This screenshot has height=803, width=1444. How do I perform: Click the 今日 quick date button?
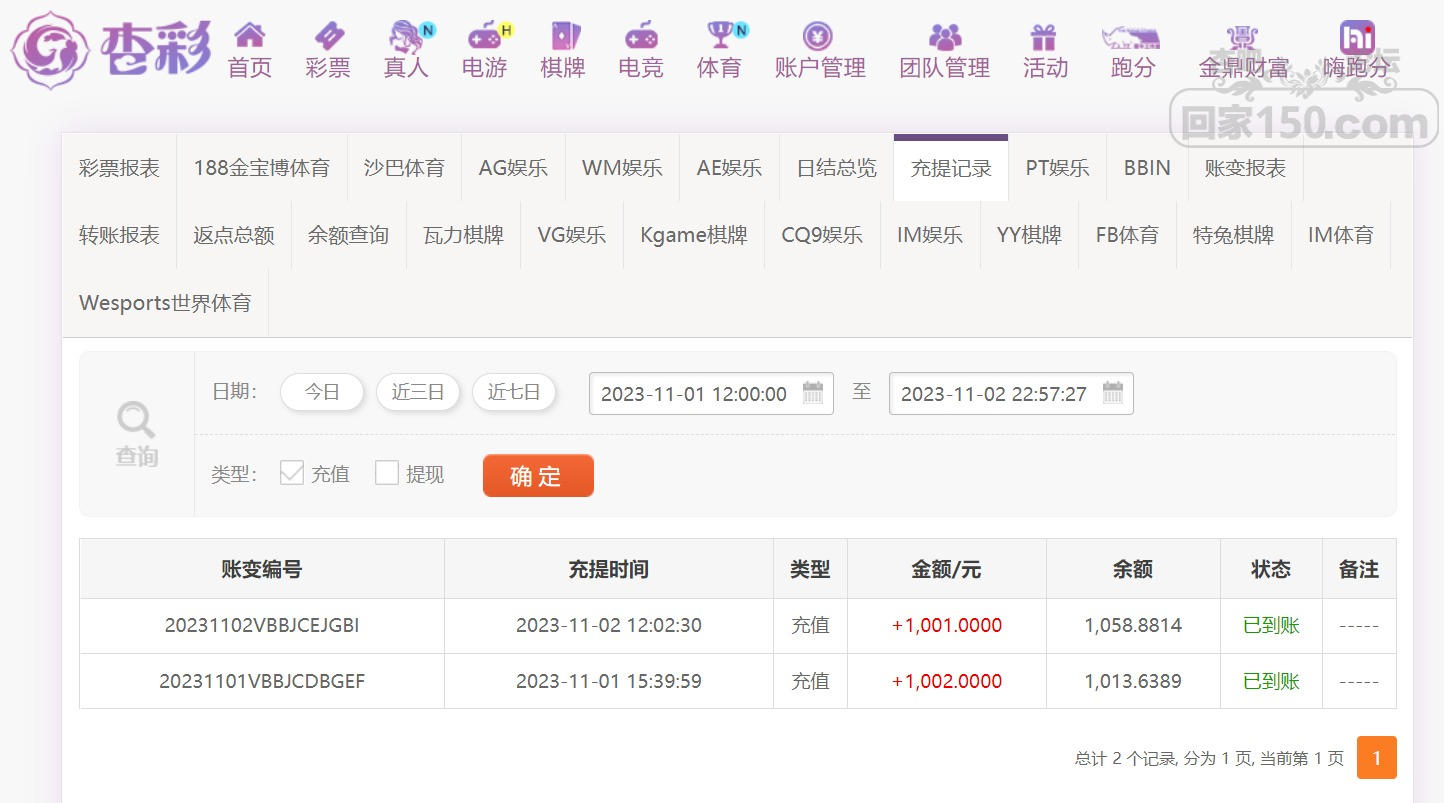tap(322, 392)
